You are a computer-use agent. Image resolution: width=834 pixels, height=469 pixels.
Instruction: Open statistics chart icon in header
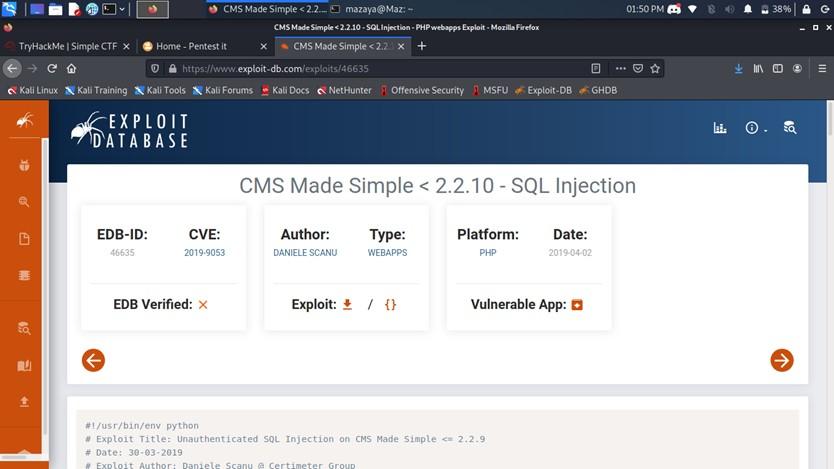[x=720, y=128]
